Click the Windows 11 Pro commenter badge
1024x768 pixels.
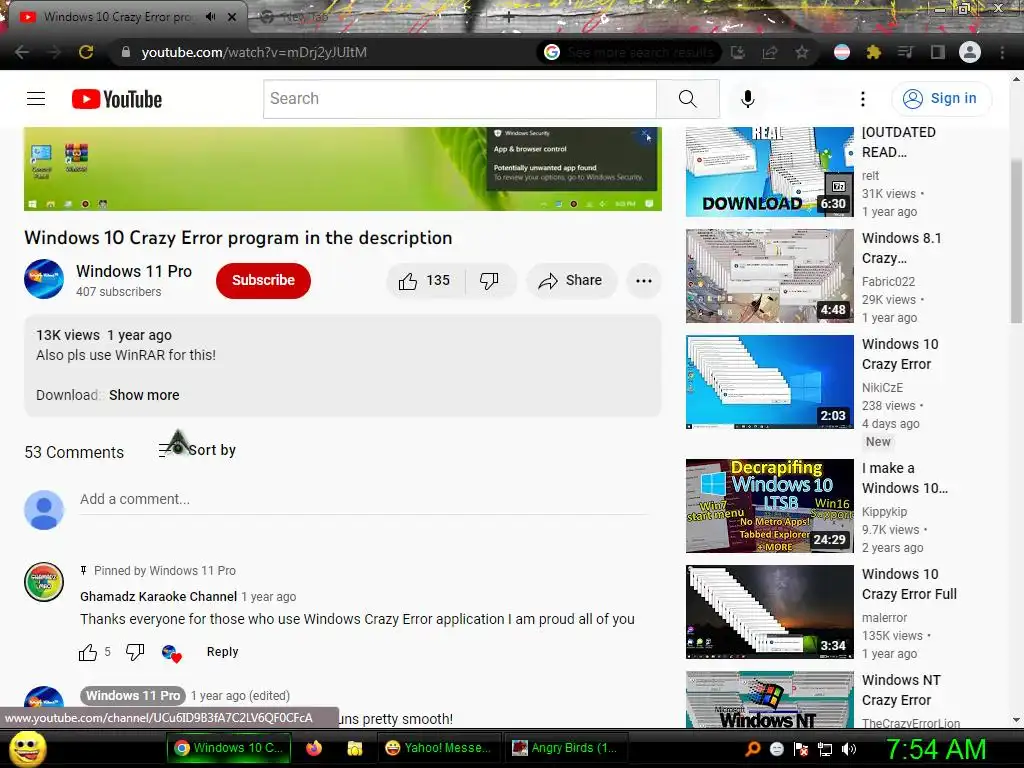pyautogui.click(x=133, y=696)
